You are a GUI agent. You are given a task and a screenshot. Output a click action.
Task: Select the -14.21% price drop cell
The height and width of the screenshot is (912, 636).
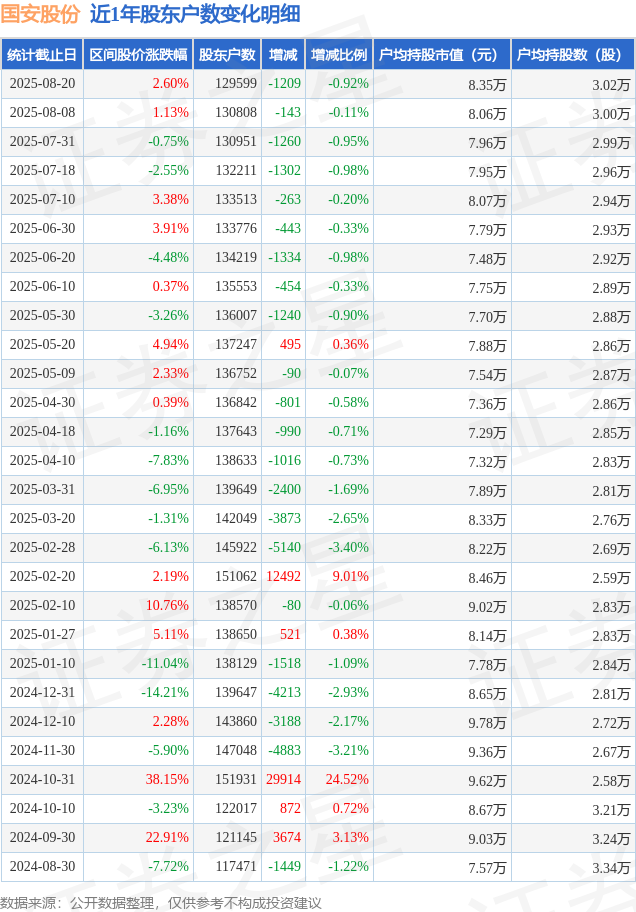pos(165,693)
